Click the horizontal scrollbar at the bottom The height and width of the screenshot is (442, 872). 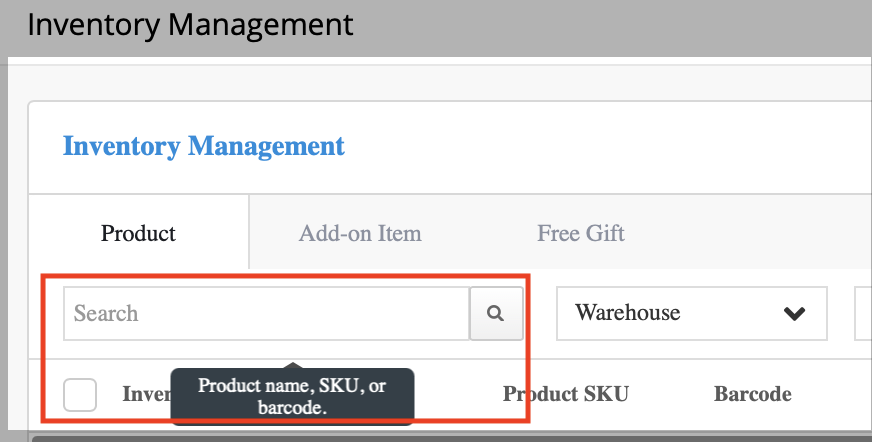pyautogui.click(x=452, y=439)
